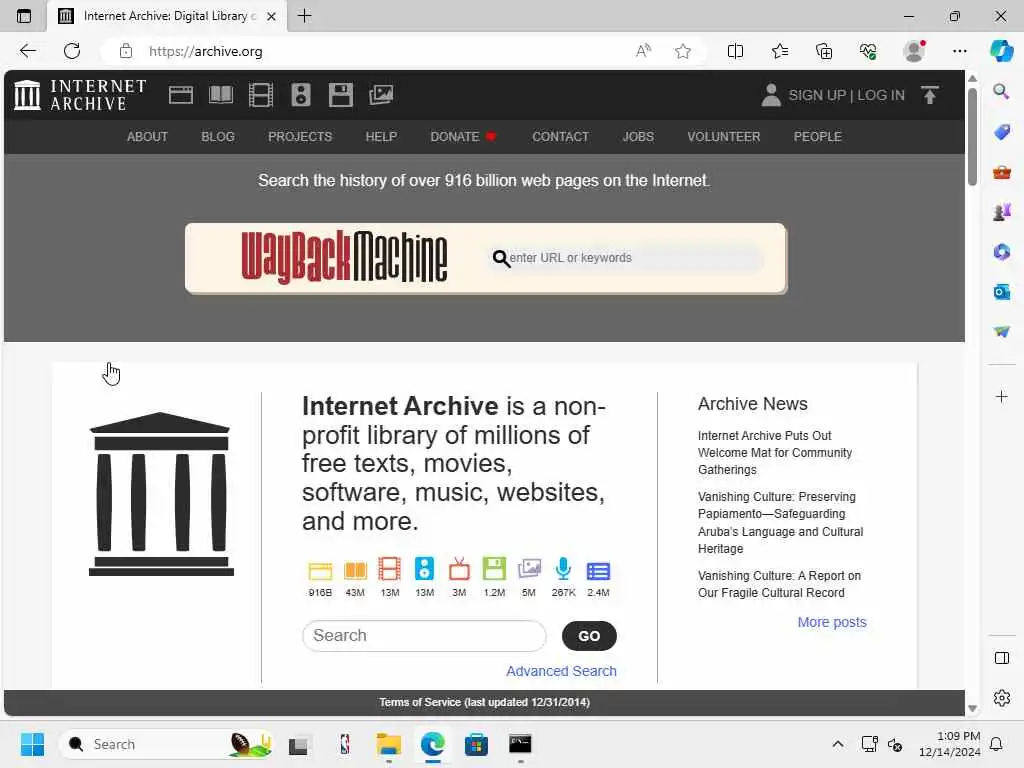The height and width of the screenshot is (768, 1024).
Task: Click the 5M images collection icon
Action: pos(529,569)
